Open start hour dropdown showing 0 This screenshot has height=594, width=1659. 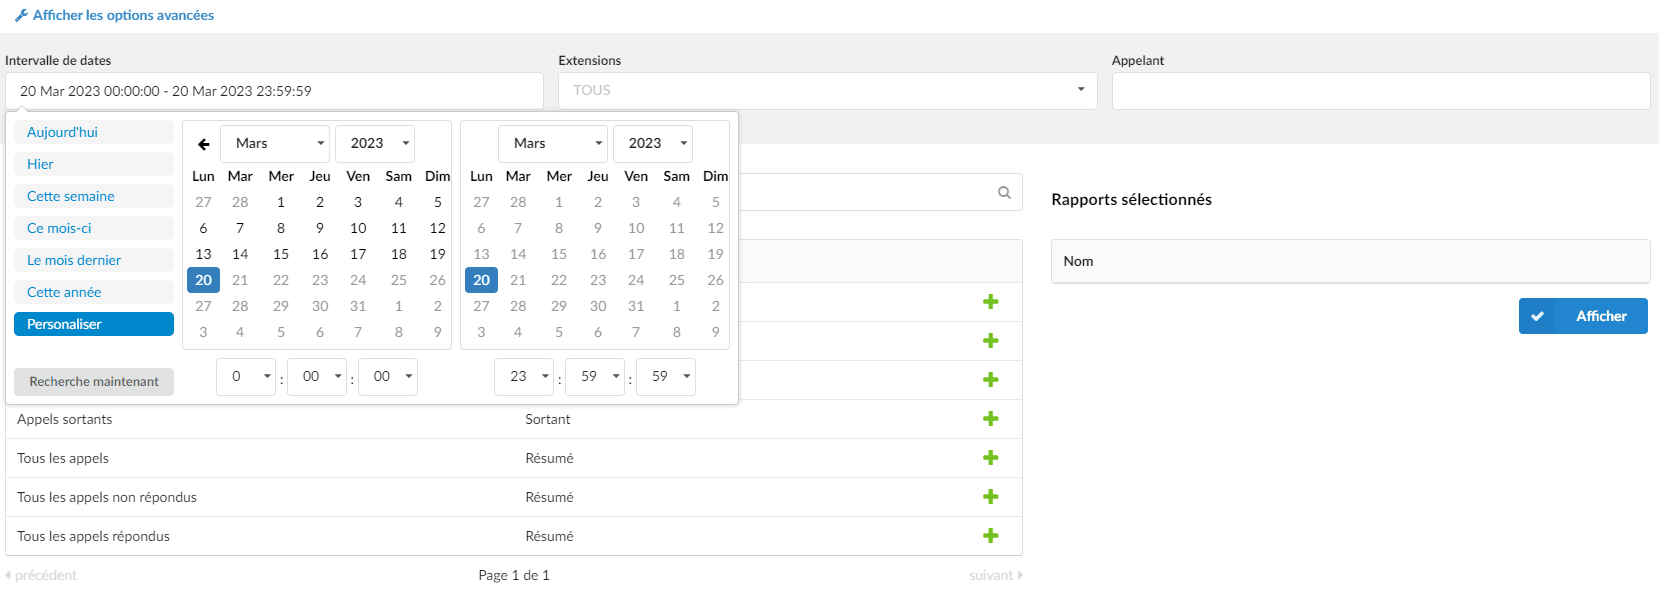click(246, 377)
